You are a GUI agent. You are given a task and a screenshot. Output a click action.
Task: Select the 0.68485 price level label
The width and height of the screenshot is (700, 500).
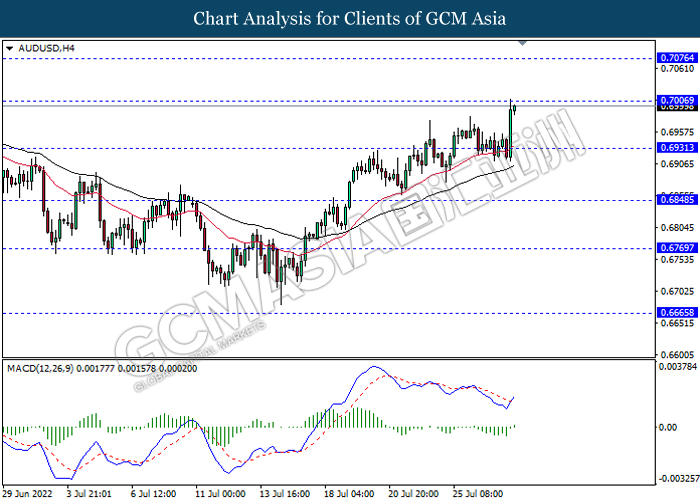677,199
